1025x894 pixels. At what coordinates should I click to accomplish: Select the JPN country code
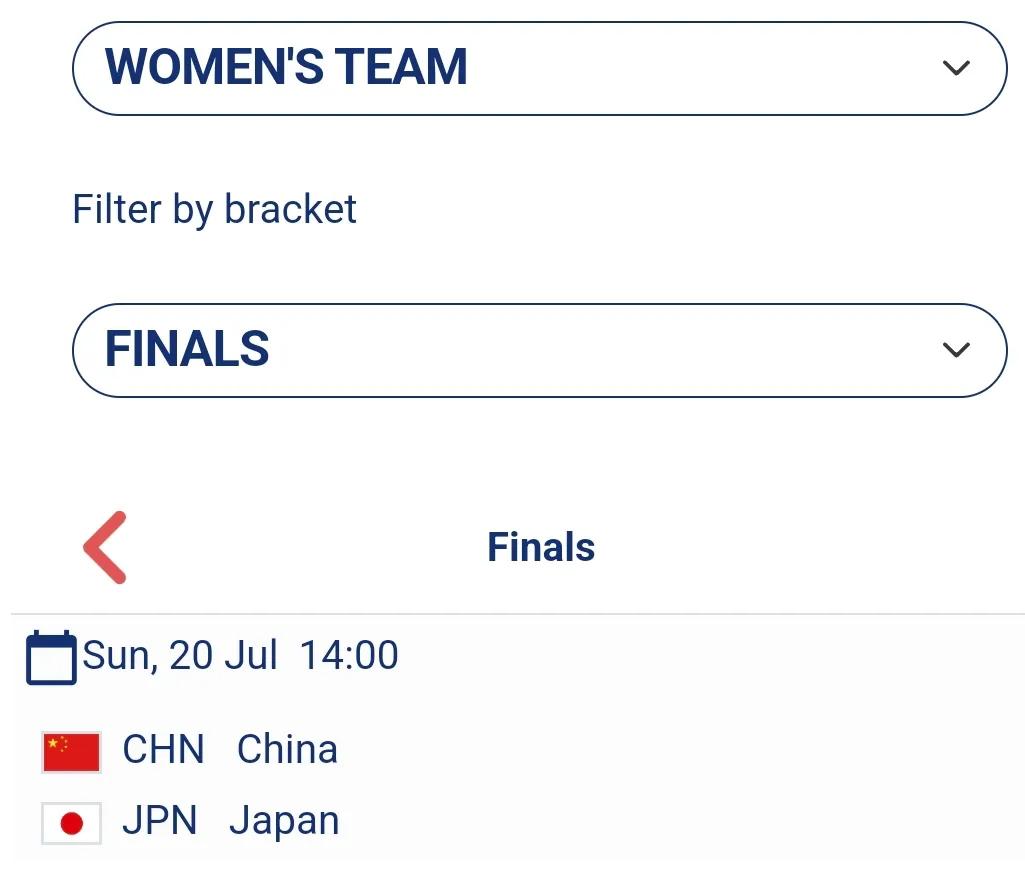[x=160, y=820]
